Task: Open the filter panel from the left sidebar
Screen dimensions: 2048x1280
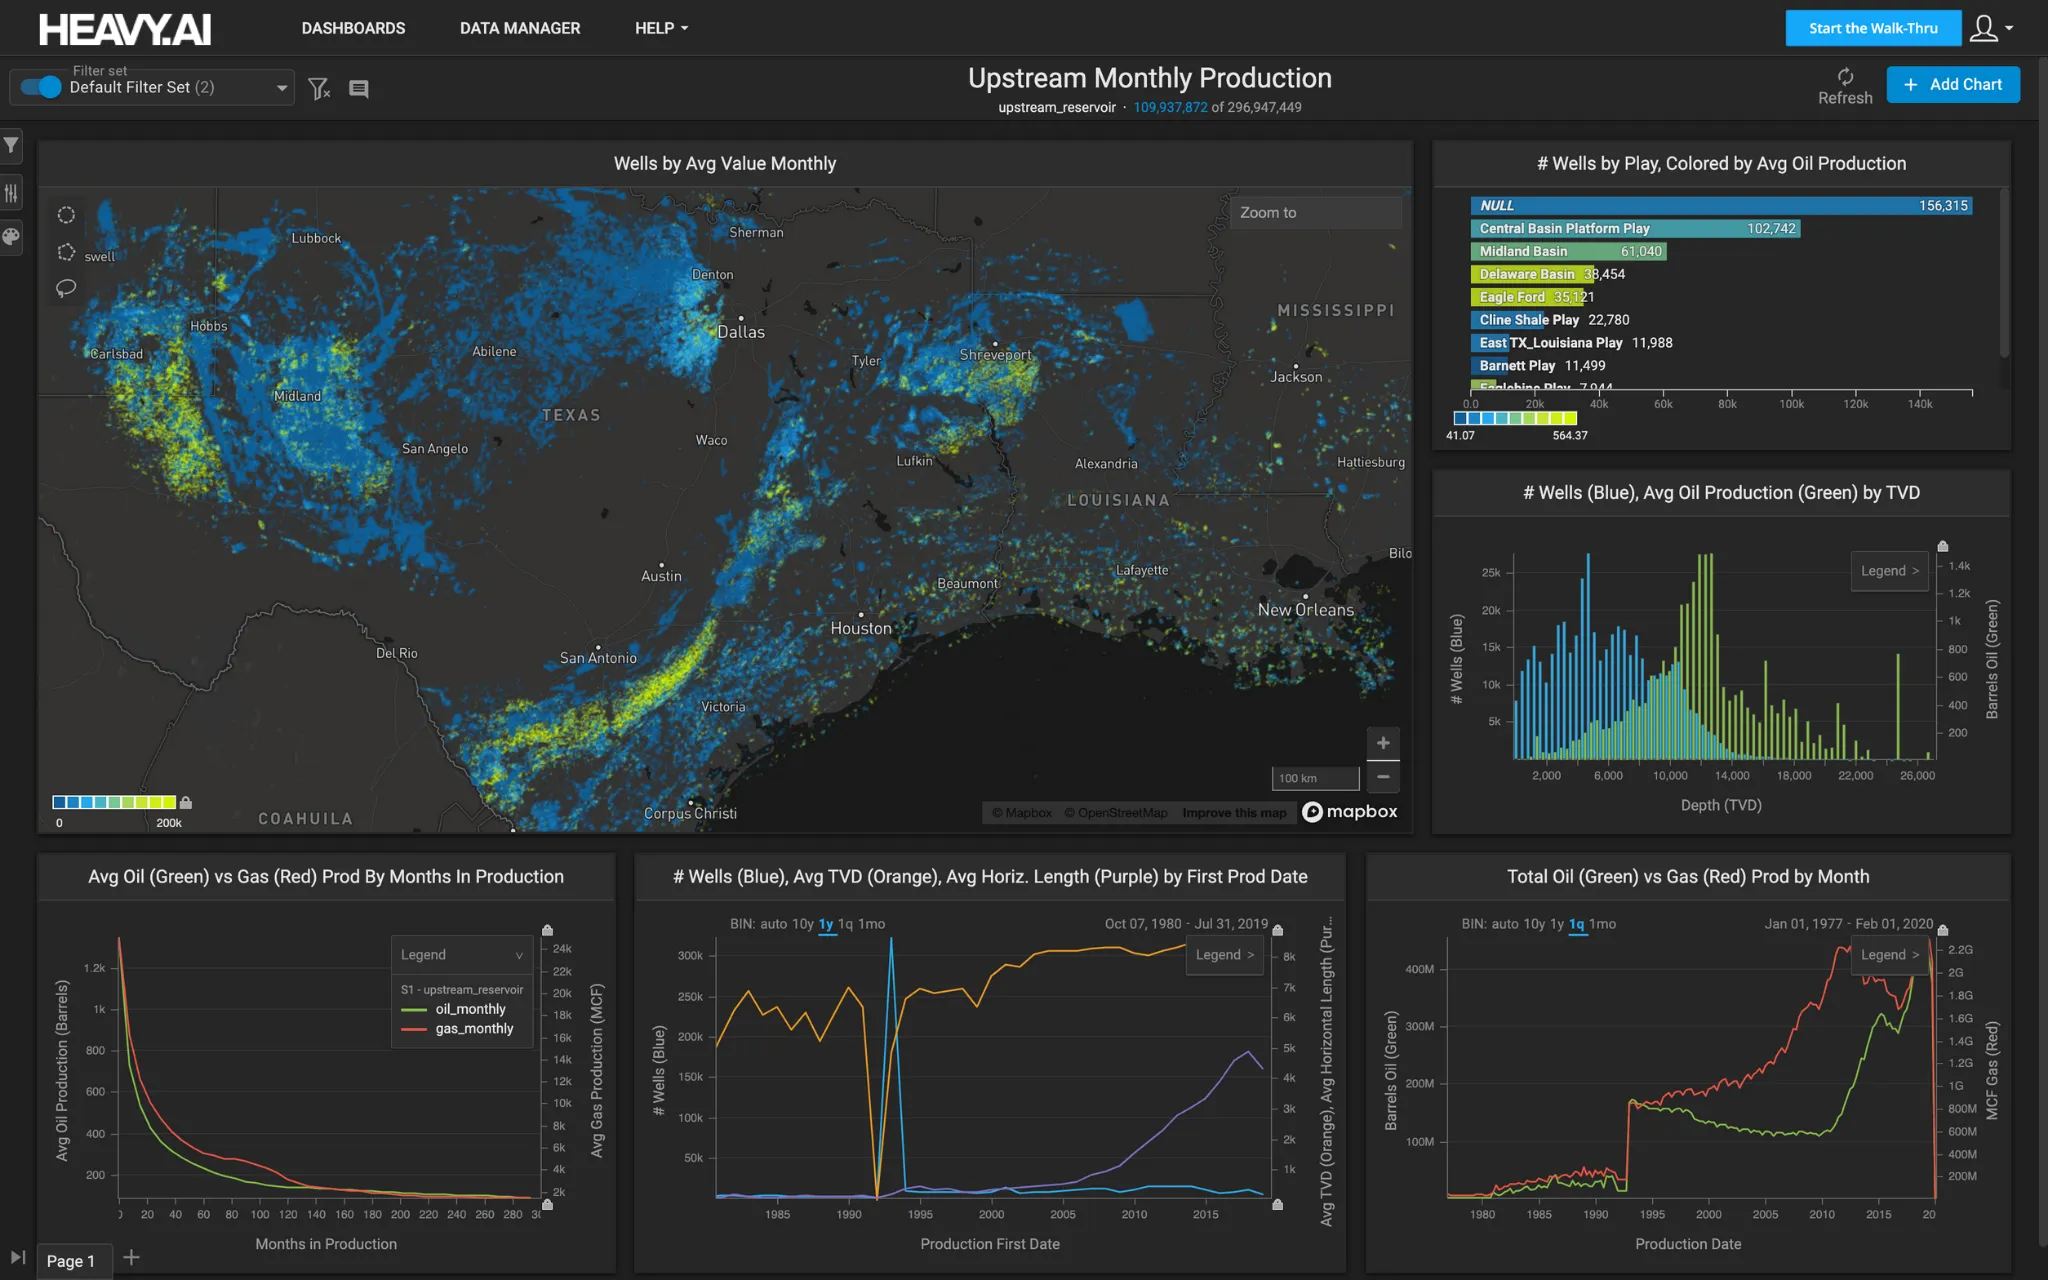Action: click(12, 146)
